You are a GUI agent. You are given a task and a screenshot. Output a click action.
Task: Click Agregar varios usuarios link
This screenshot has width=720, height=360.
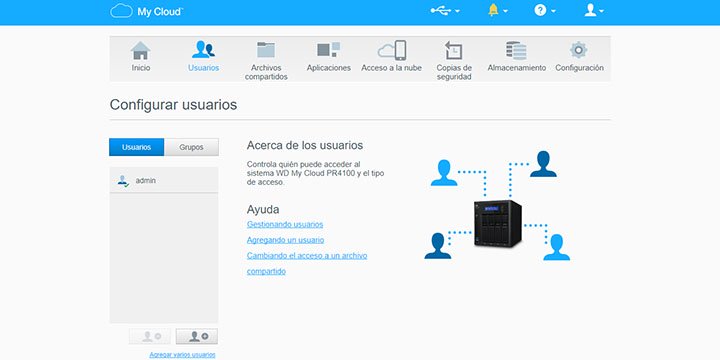[182, 354]
